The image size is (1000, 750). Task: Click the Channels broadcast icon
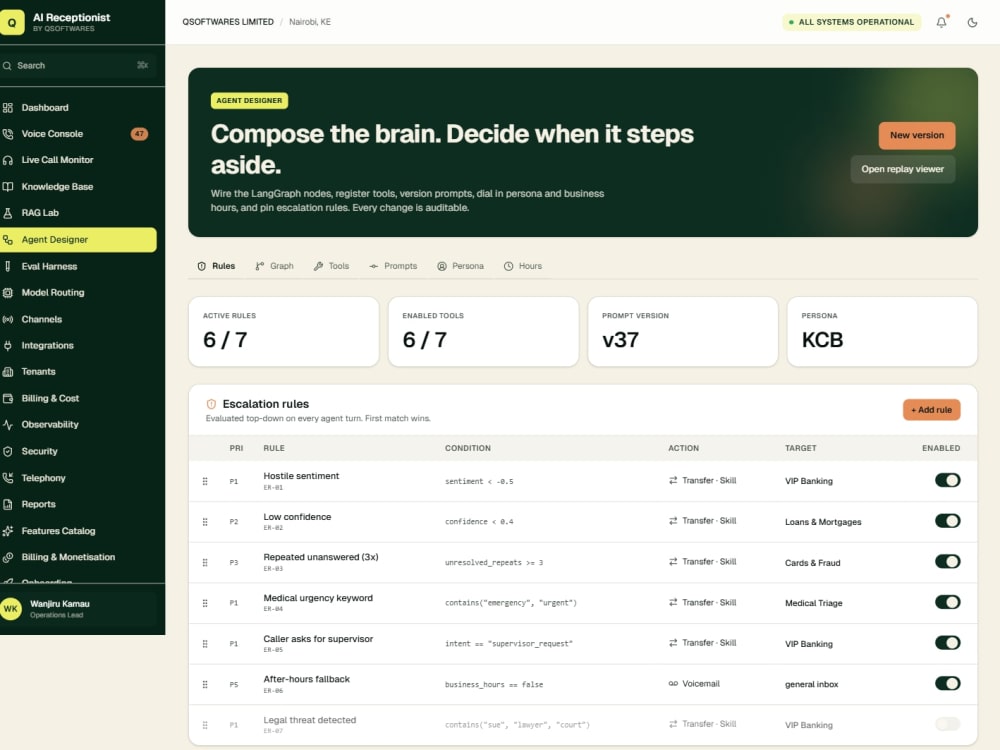click(8, 320)
